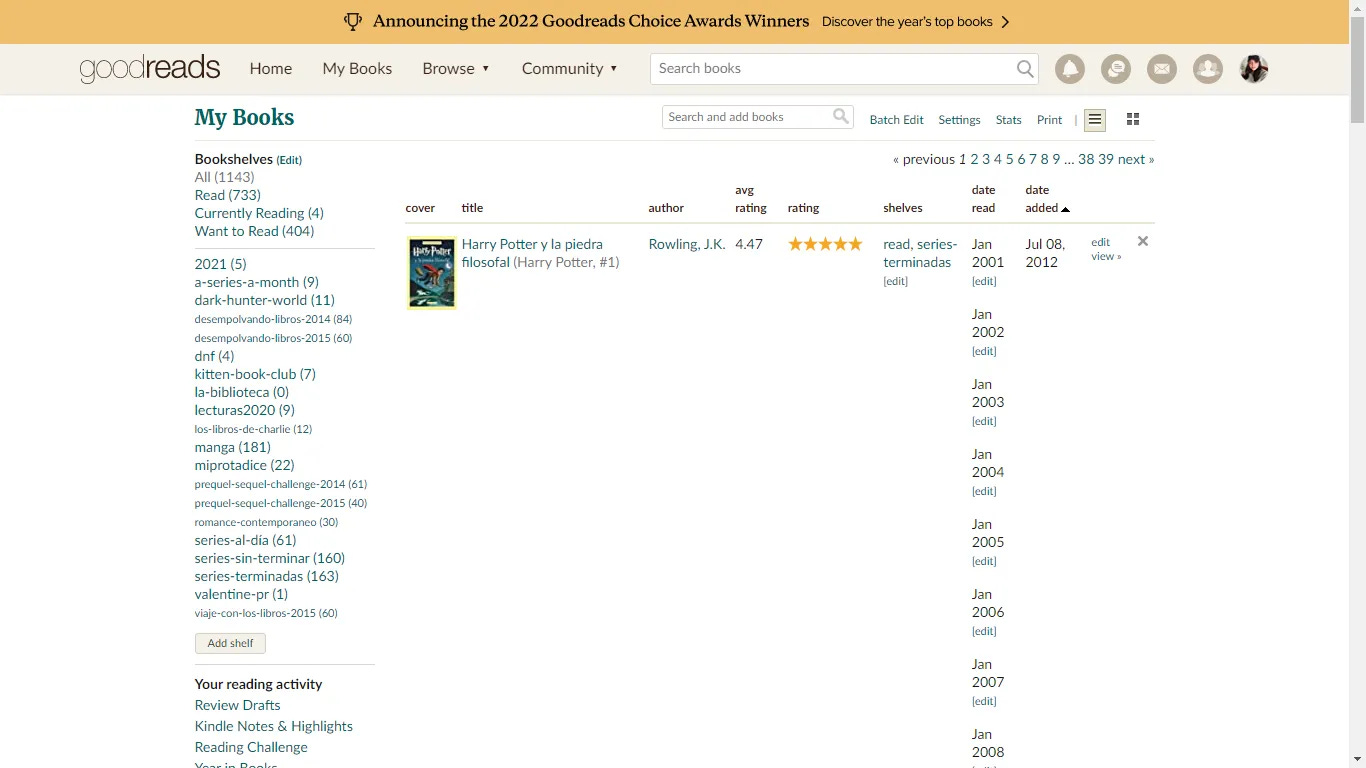Switch to cover grid view icon
Screen dimensions: 1366x768
[x=1133, y=120]
